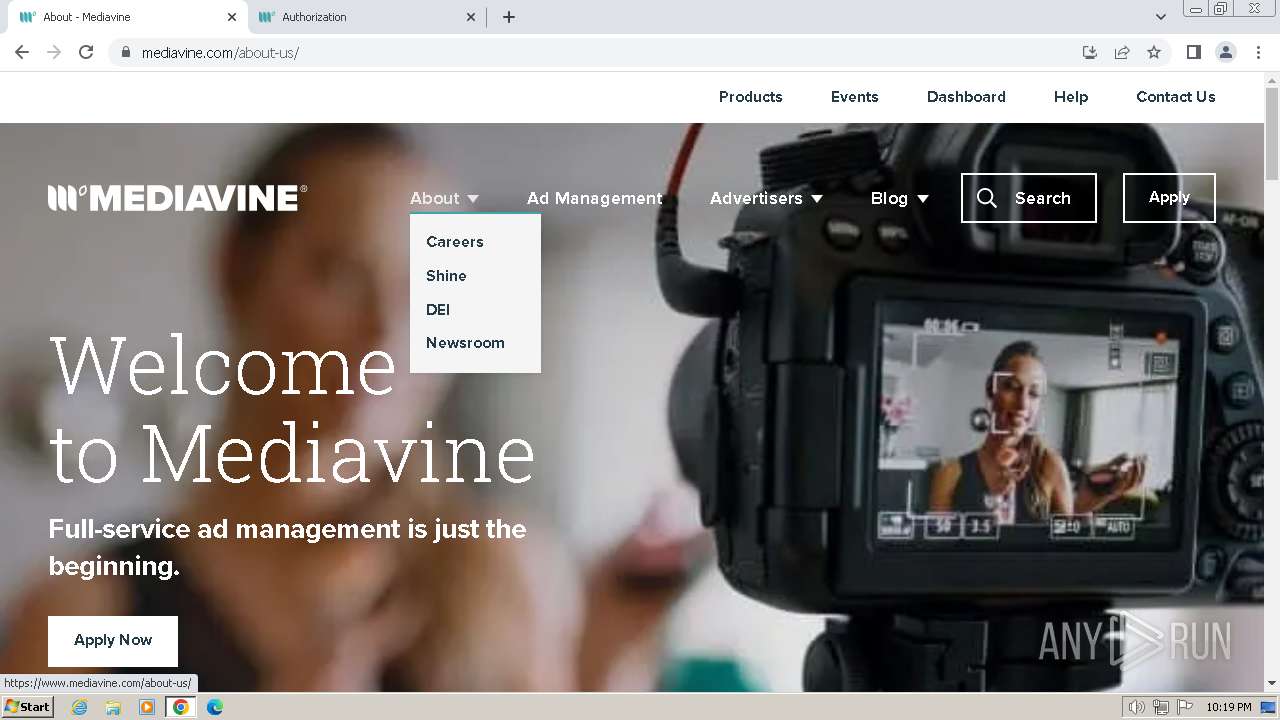Screen dimensions: 1280x720
Task: Open a new tab with plus button
Action: click(508, 17)
